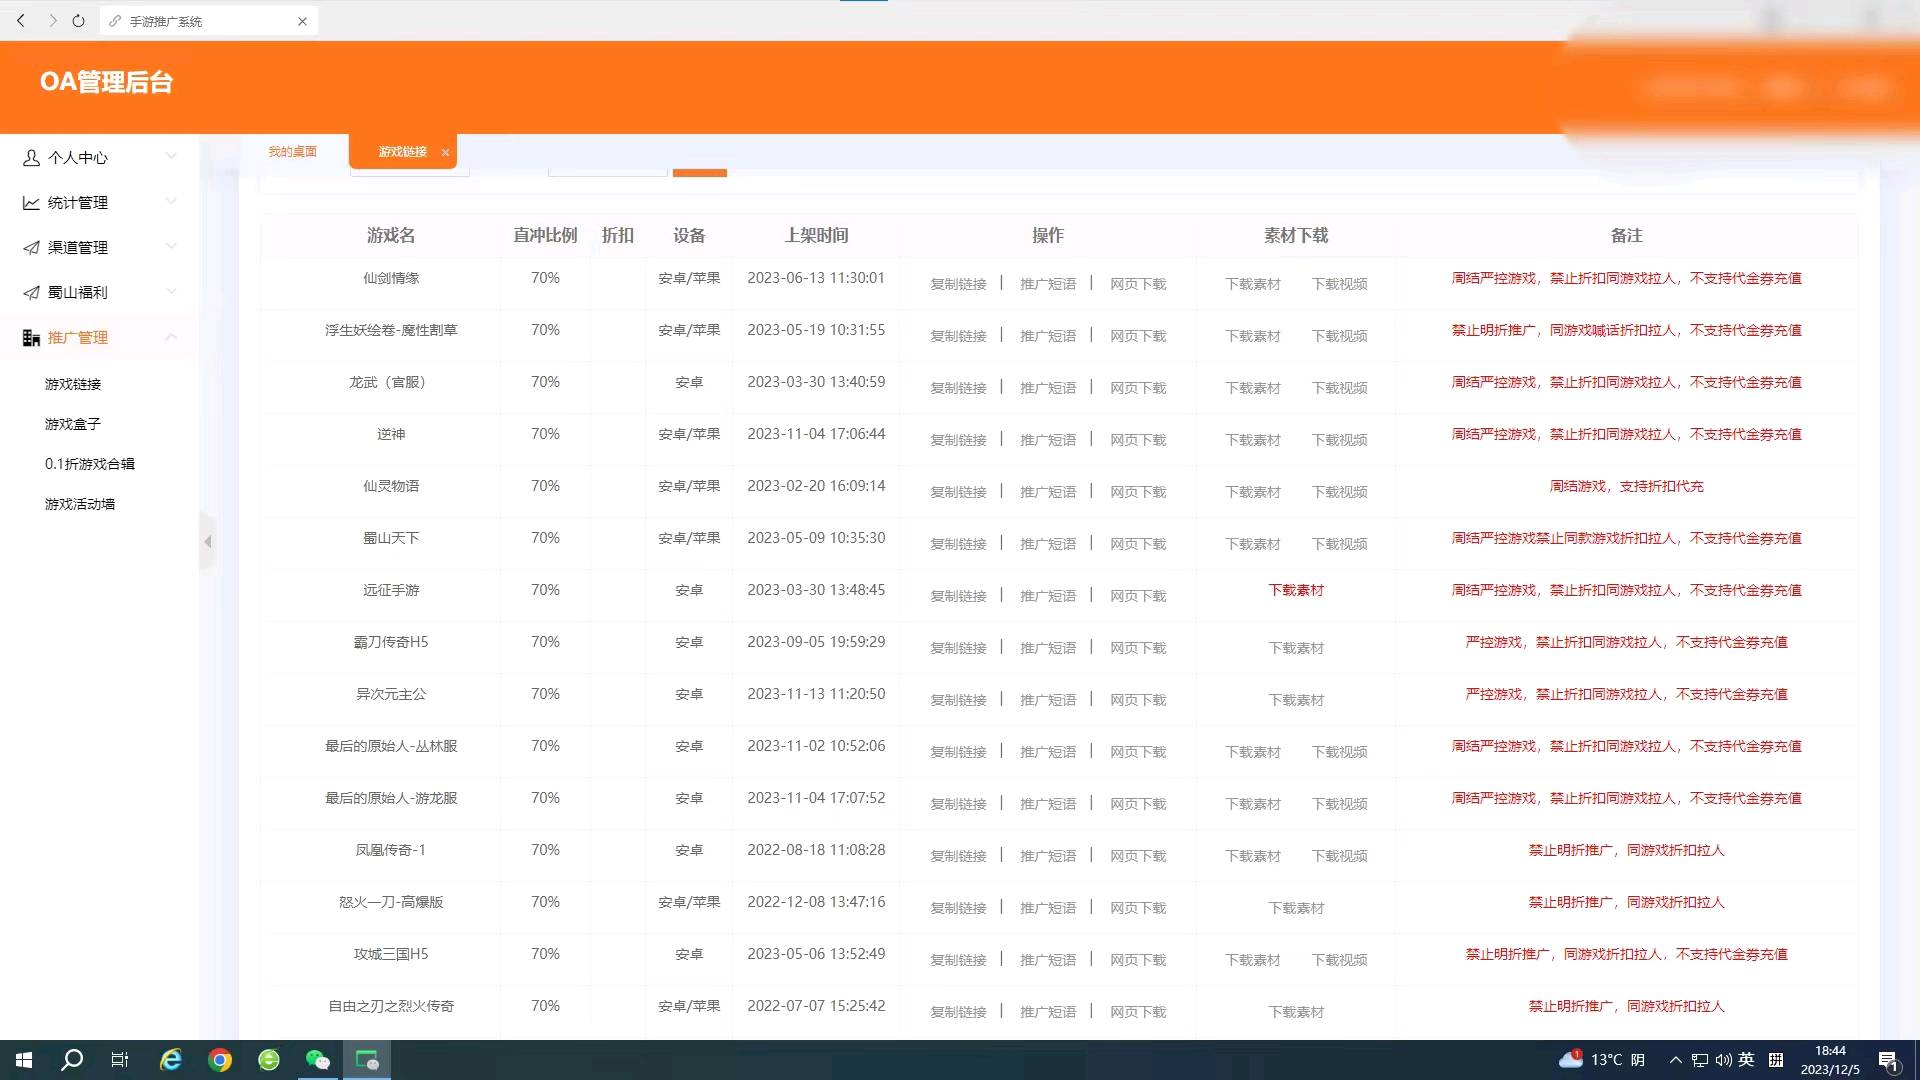Open 游戏盒子 in the sidebar
1920x1080 pixels.
pos(73,424)
